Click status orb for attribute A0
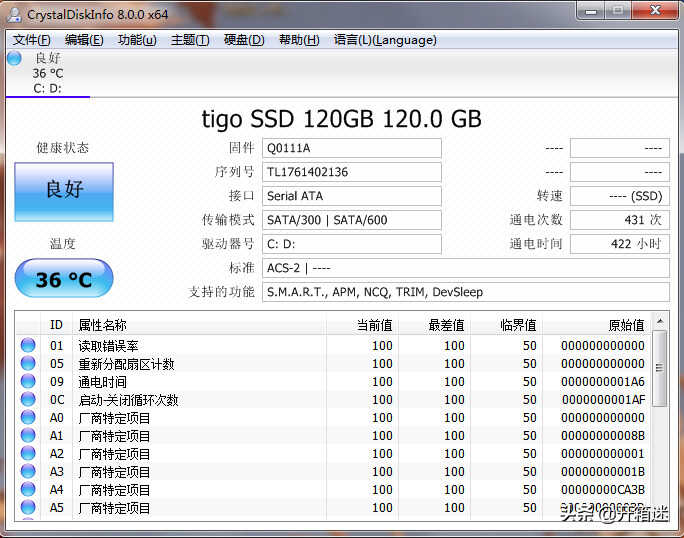This screenshot has width=684, height=538. [28, 417]
